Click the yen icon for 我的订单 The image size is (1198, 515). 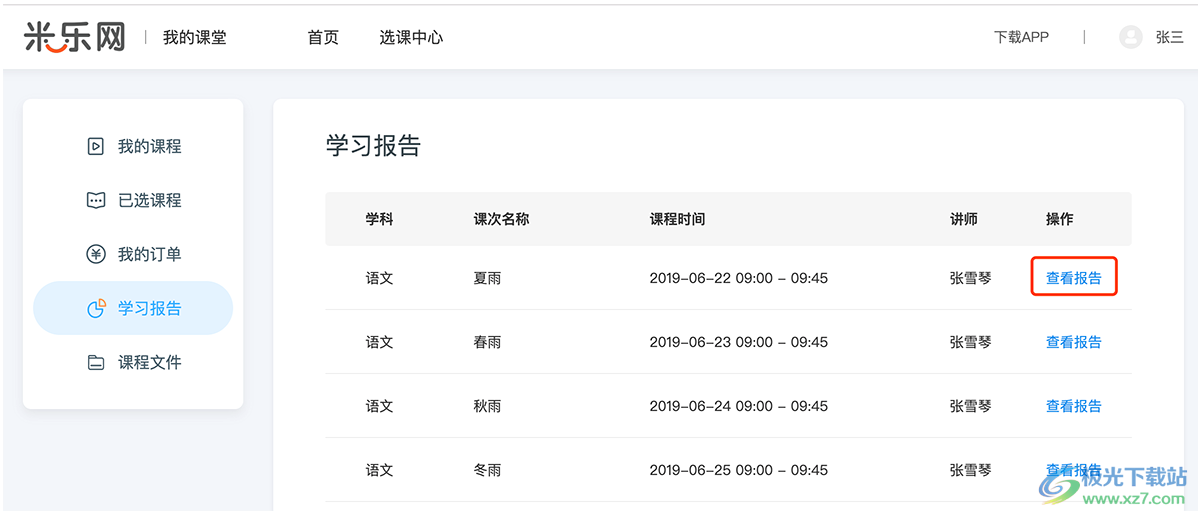[96, 254]
